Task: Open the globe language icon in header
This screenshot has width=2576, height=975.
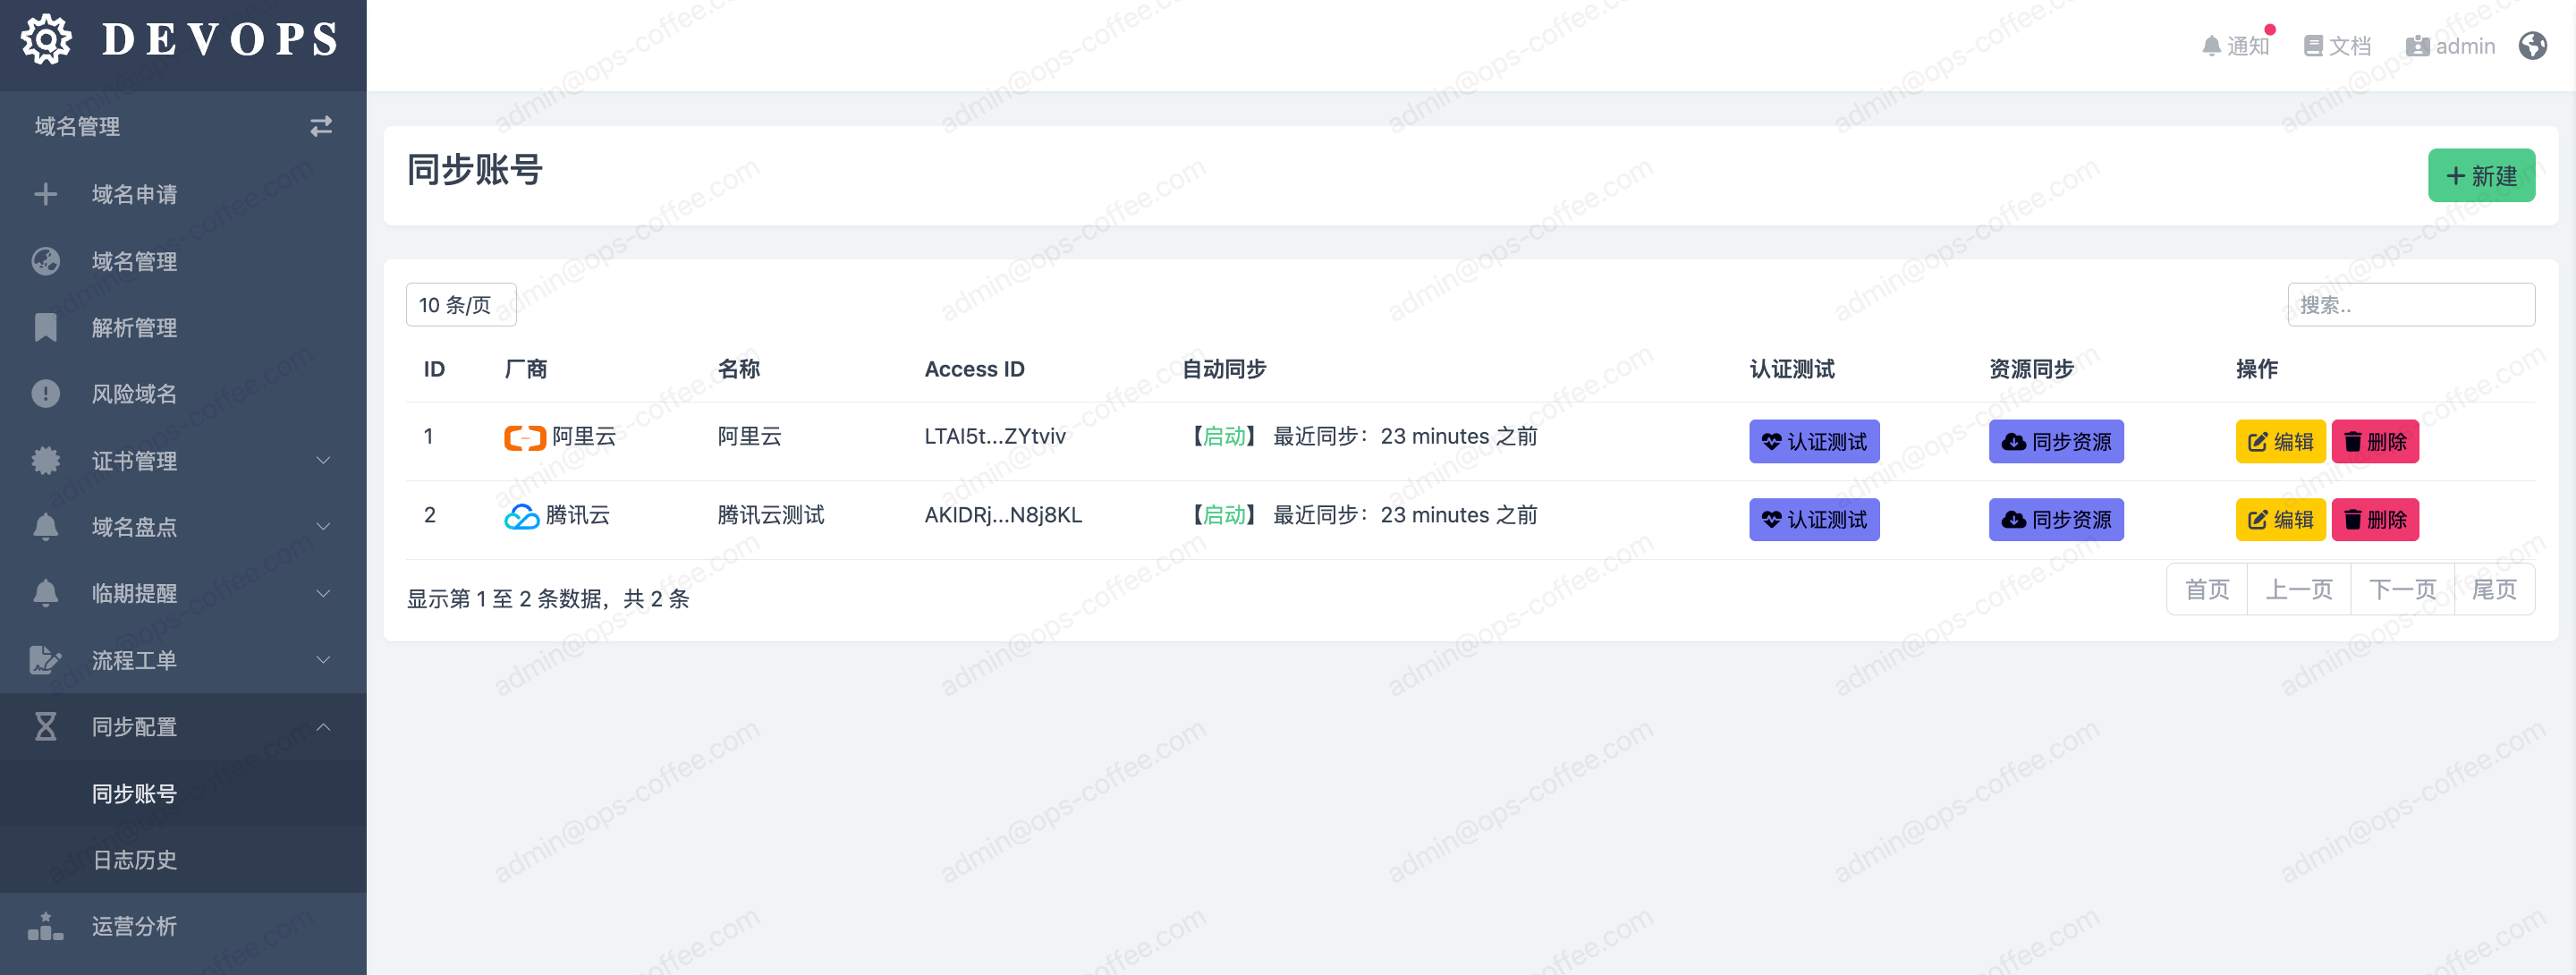Action: [2532, 46]
